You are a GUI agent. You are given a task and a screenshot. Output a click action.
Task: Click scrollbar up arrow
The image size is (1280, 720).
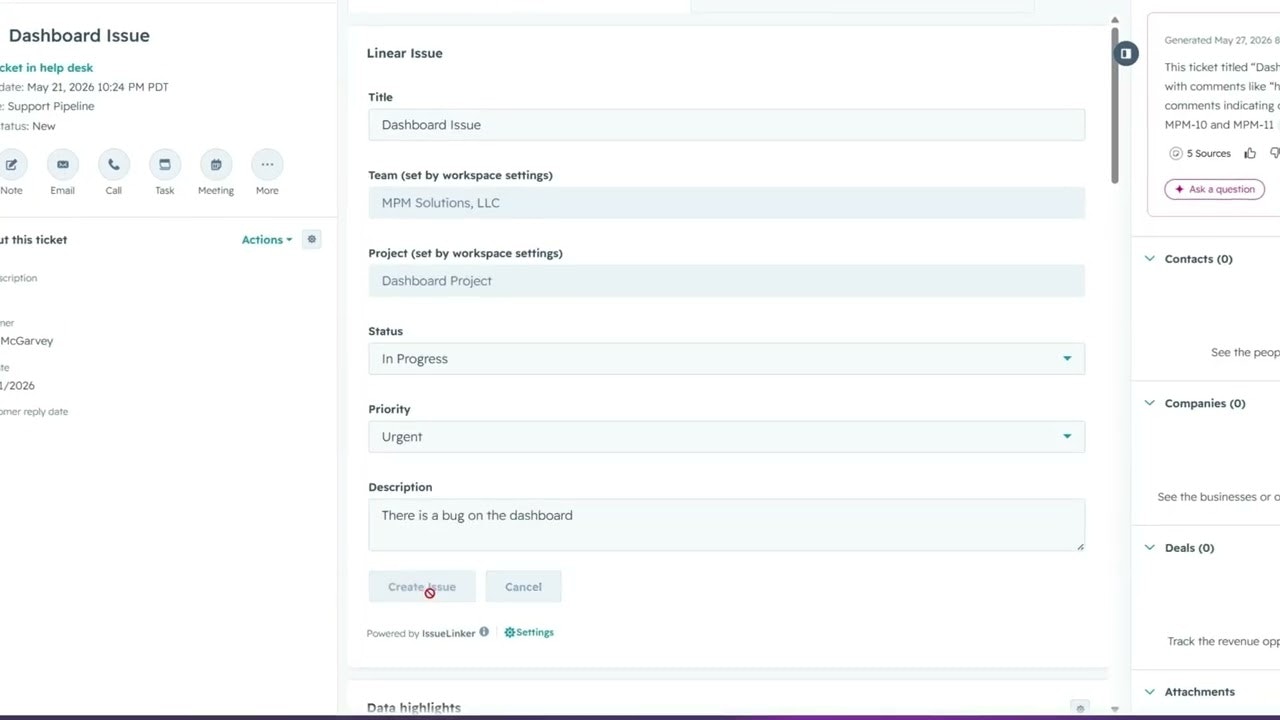(x=1115, y=20)
